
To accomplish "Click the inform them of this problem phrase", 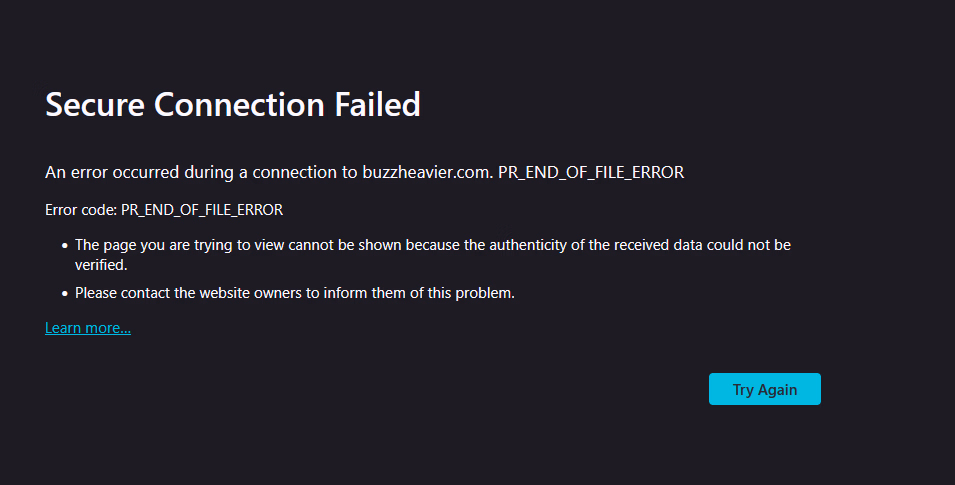I will pos(419,293).
